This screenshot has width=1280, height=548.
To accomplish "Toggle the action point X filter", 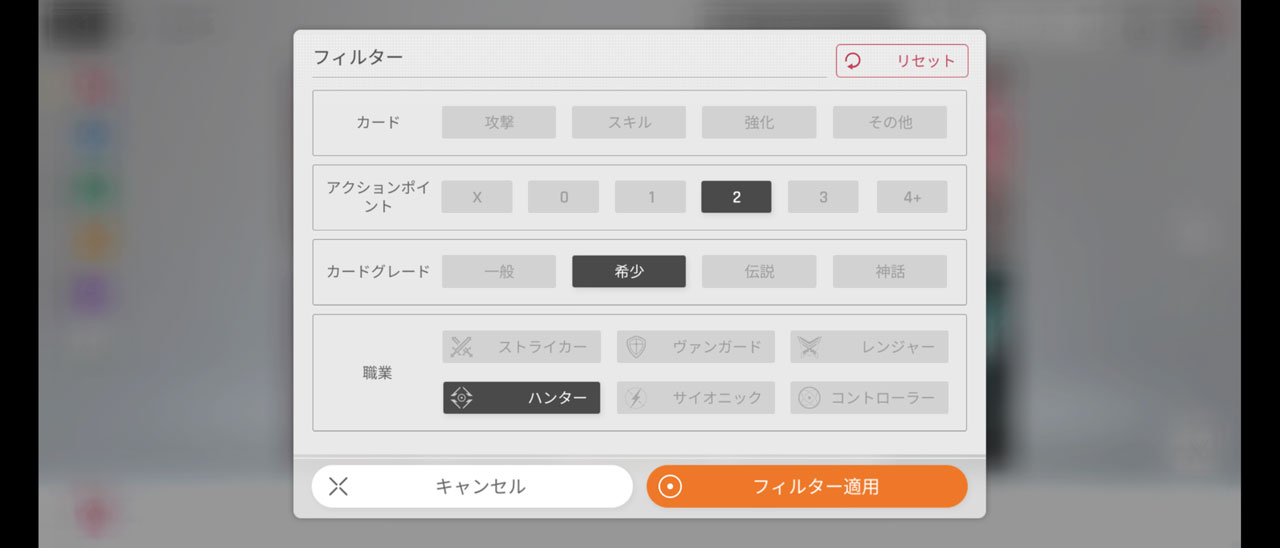I will click(477, 197).
